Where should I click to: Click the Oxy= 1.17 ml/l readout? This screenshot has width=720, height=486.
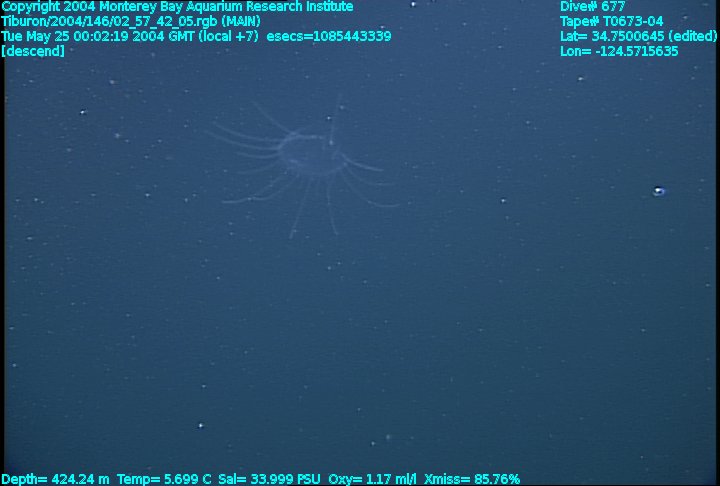(x=373, y=480)
